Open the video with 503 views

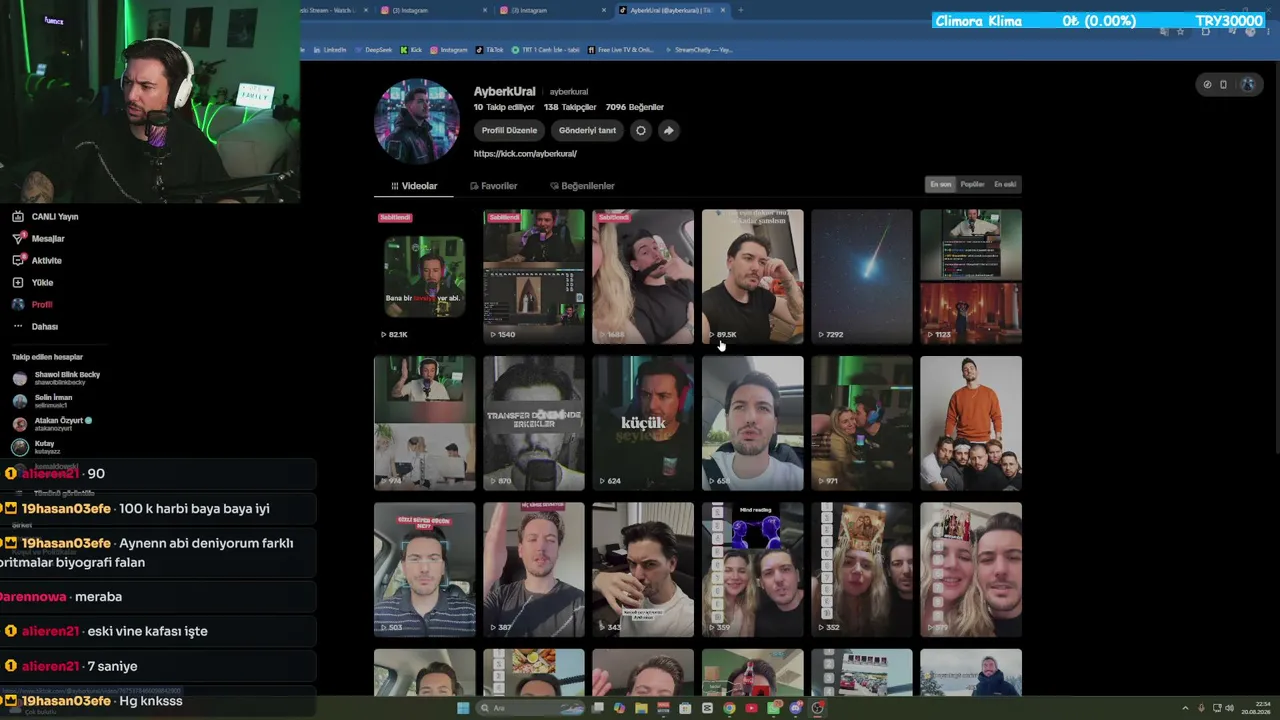pos(424,569)
